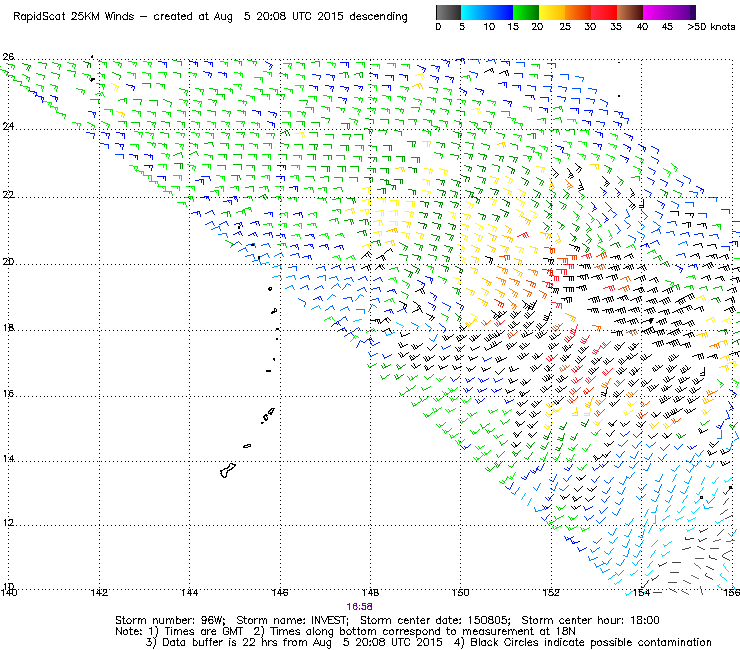Click the purple '16:58' time label
This screenshot has height=650, width=740.
(359, 607)
